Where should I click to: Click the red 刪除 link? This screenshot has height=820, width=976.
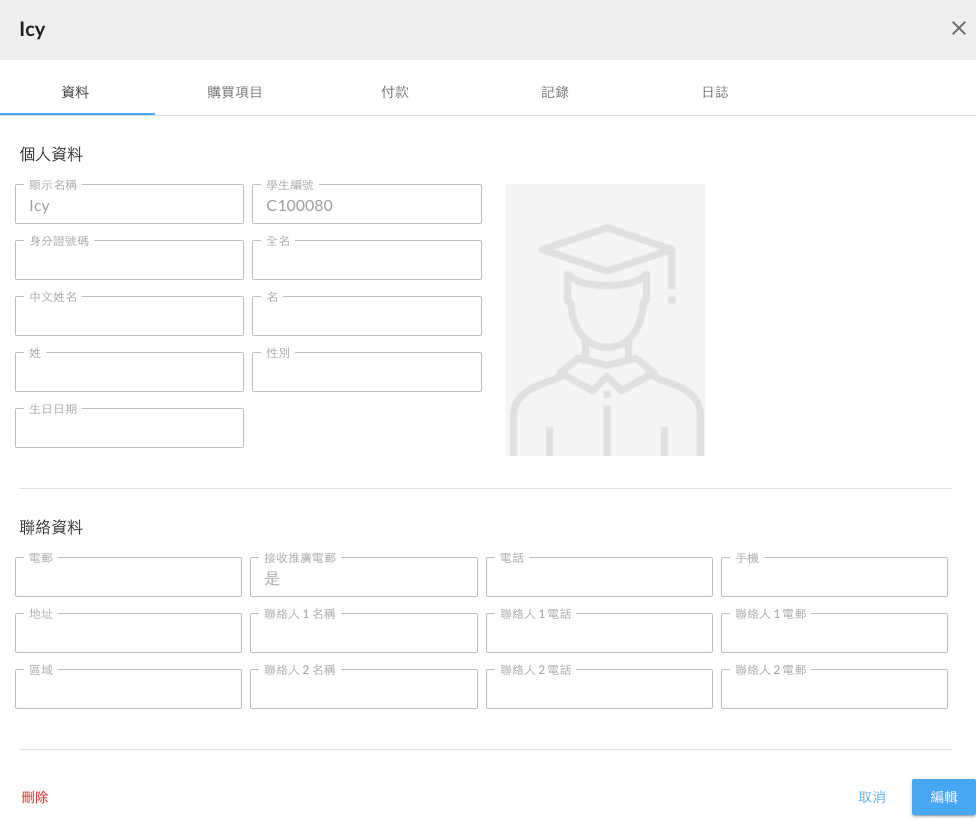click(x=35, y=797)
